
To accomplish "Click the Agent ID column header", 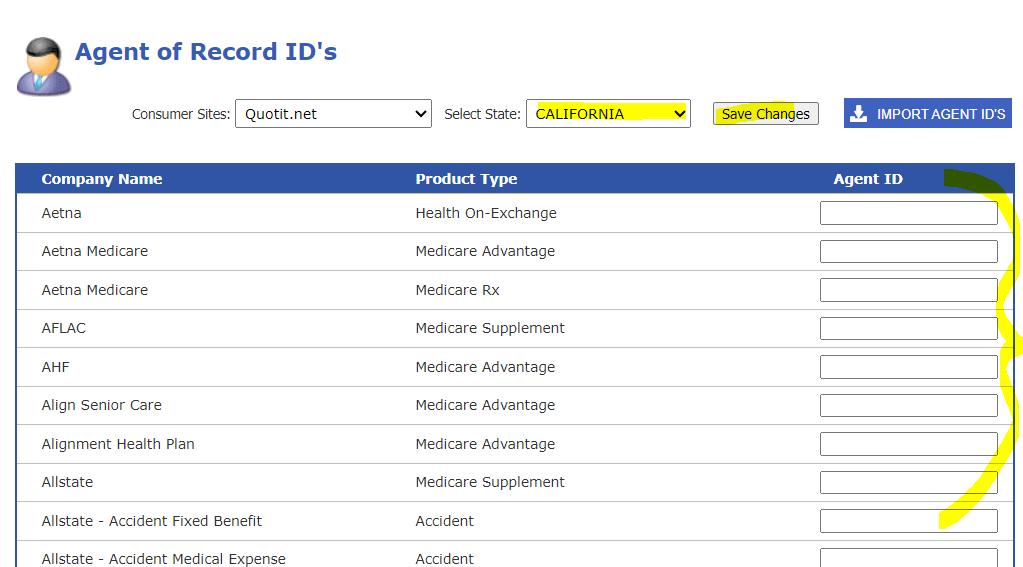I will pos(867,179).
